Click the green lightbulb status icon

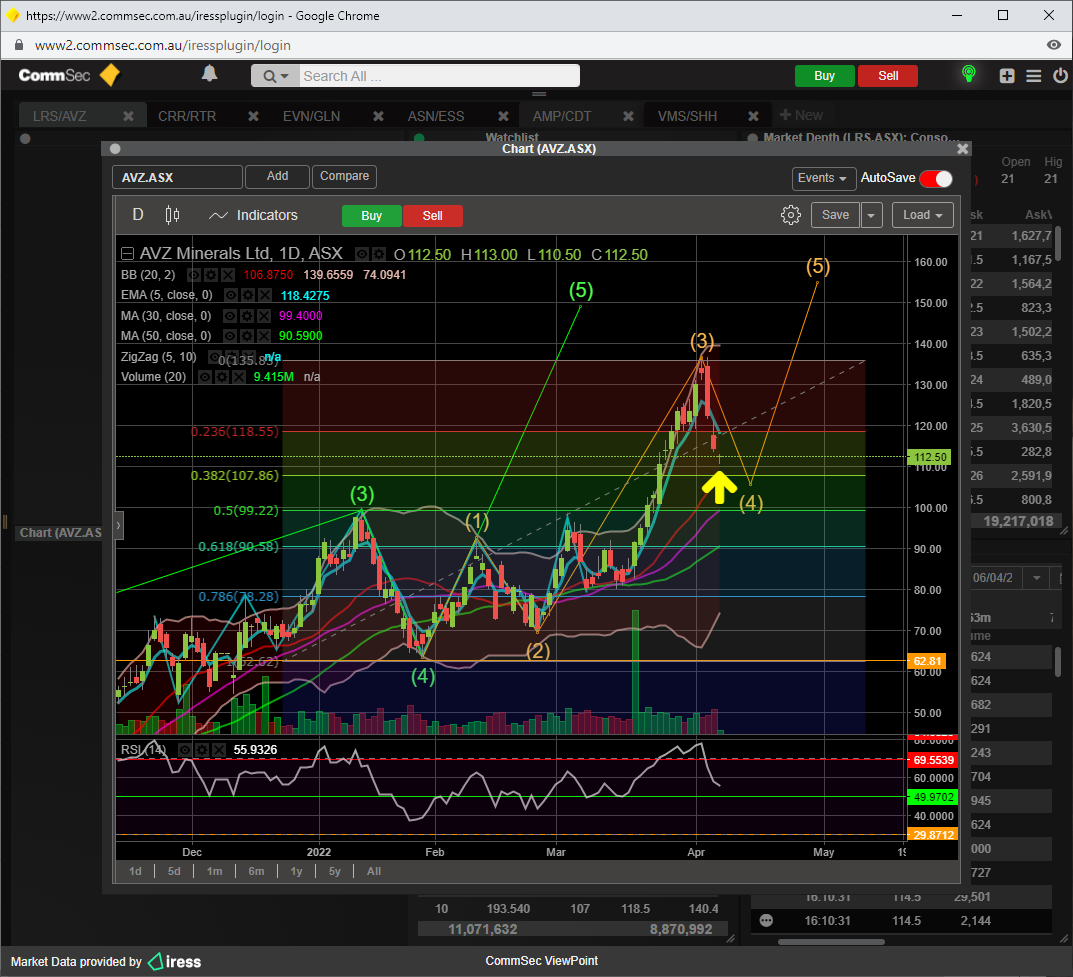pyautogui.click(x=968, y=75)
